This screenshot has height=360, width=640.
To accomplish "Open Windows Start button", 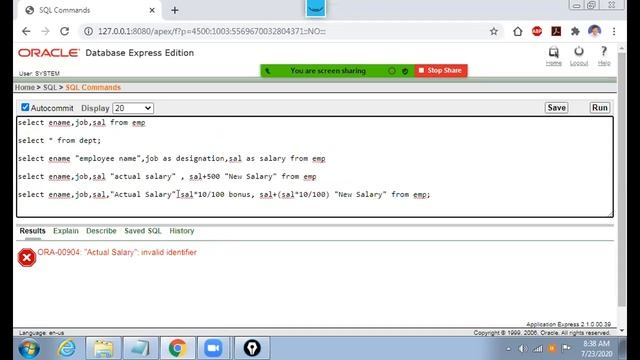I will coord(29,349).
